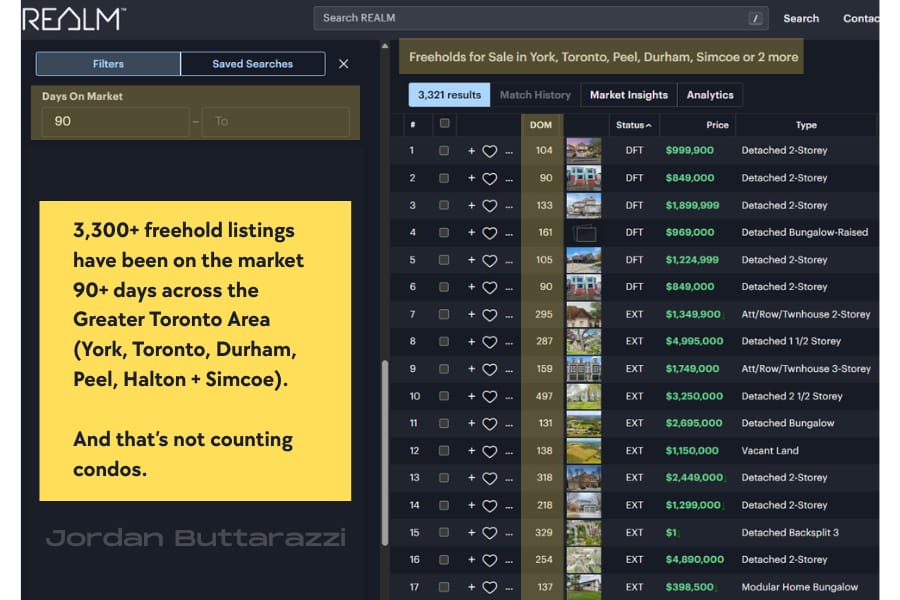Screen dimensions: 900x600
Task: Favorite the Vacant Land listing
Action: 490,451
